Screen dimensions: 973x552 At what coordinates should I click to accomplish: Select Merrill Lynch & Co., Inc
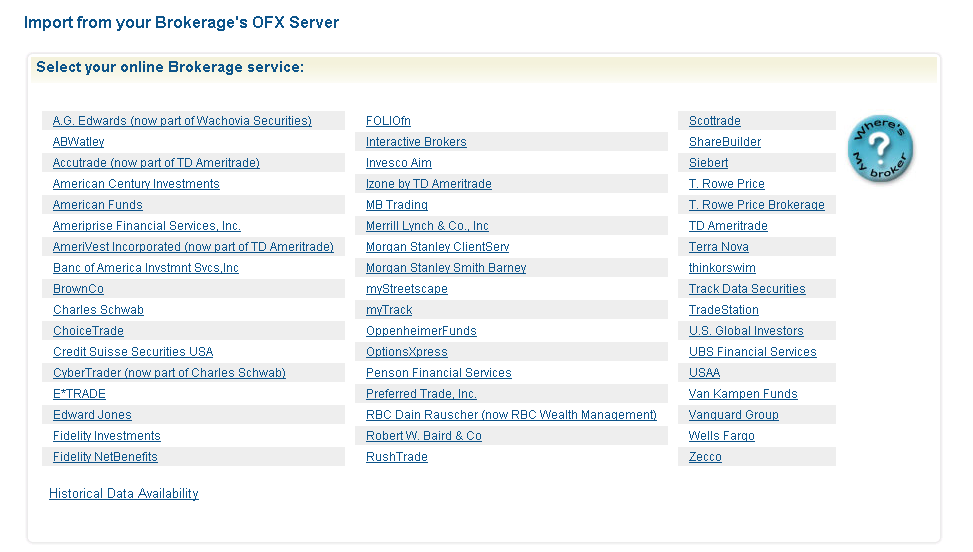click(x=427, y=226)
